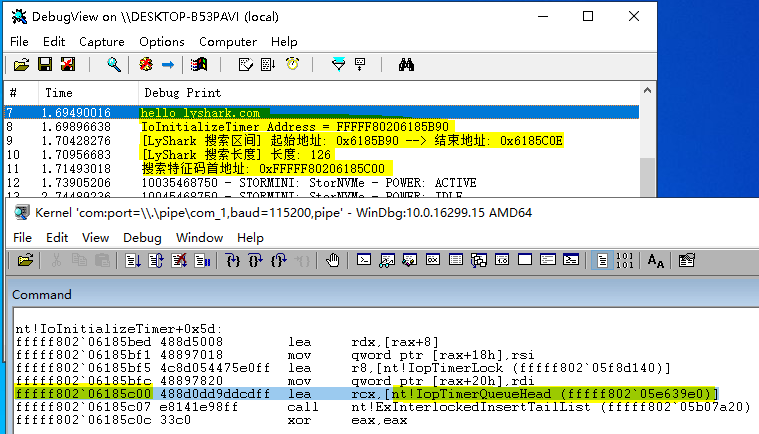Toggle Source Mode Off binary icon
The image size is (759, 434).
(624, 261)
